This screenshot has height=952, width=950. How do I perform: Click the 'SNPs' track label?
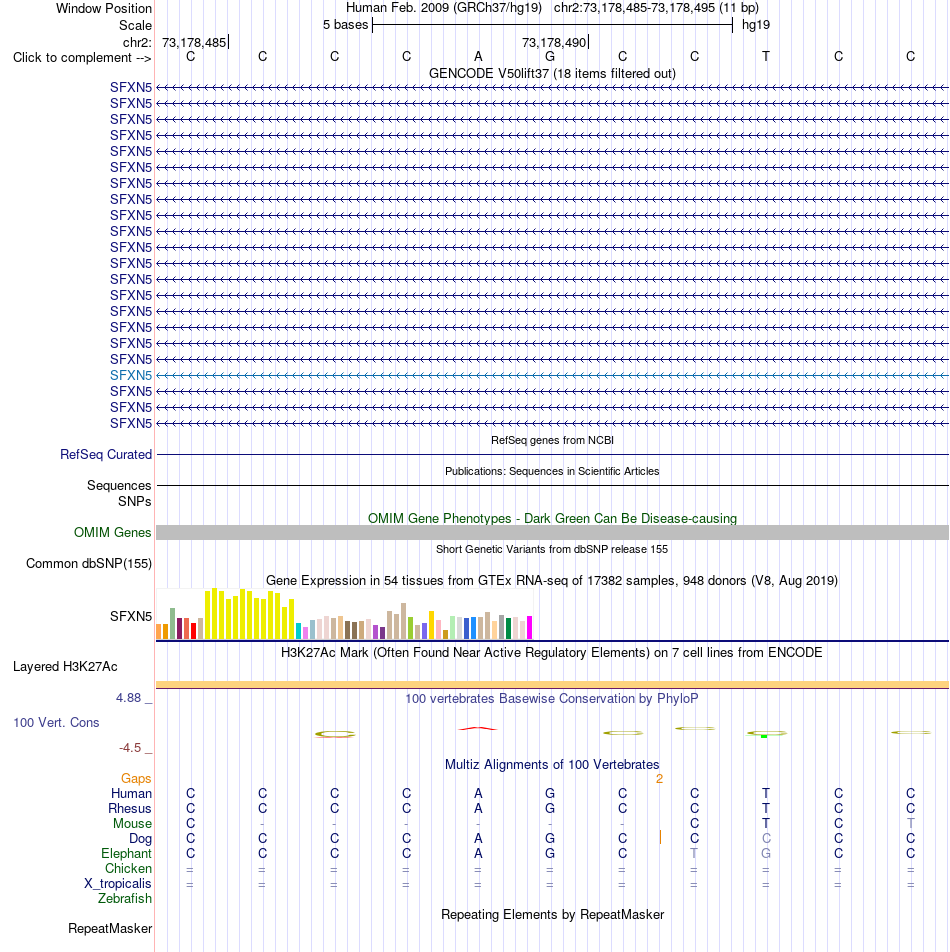pos(135,502)
